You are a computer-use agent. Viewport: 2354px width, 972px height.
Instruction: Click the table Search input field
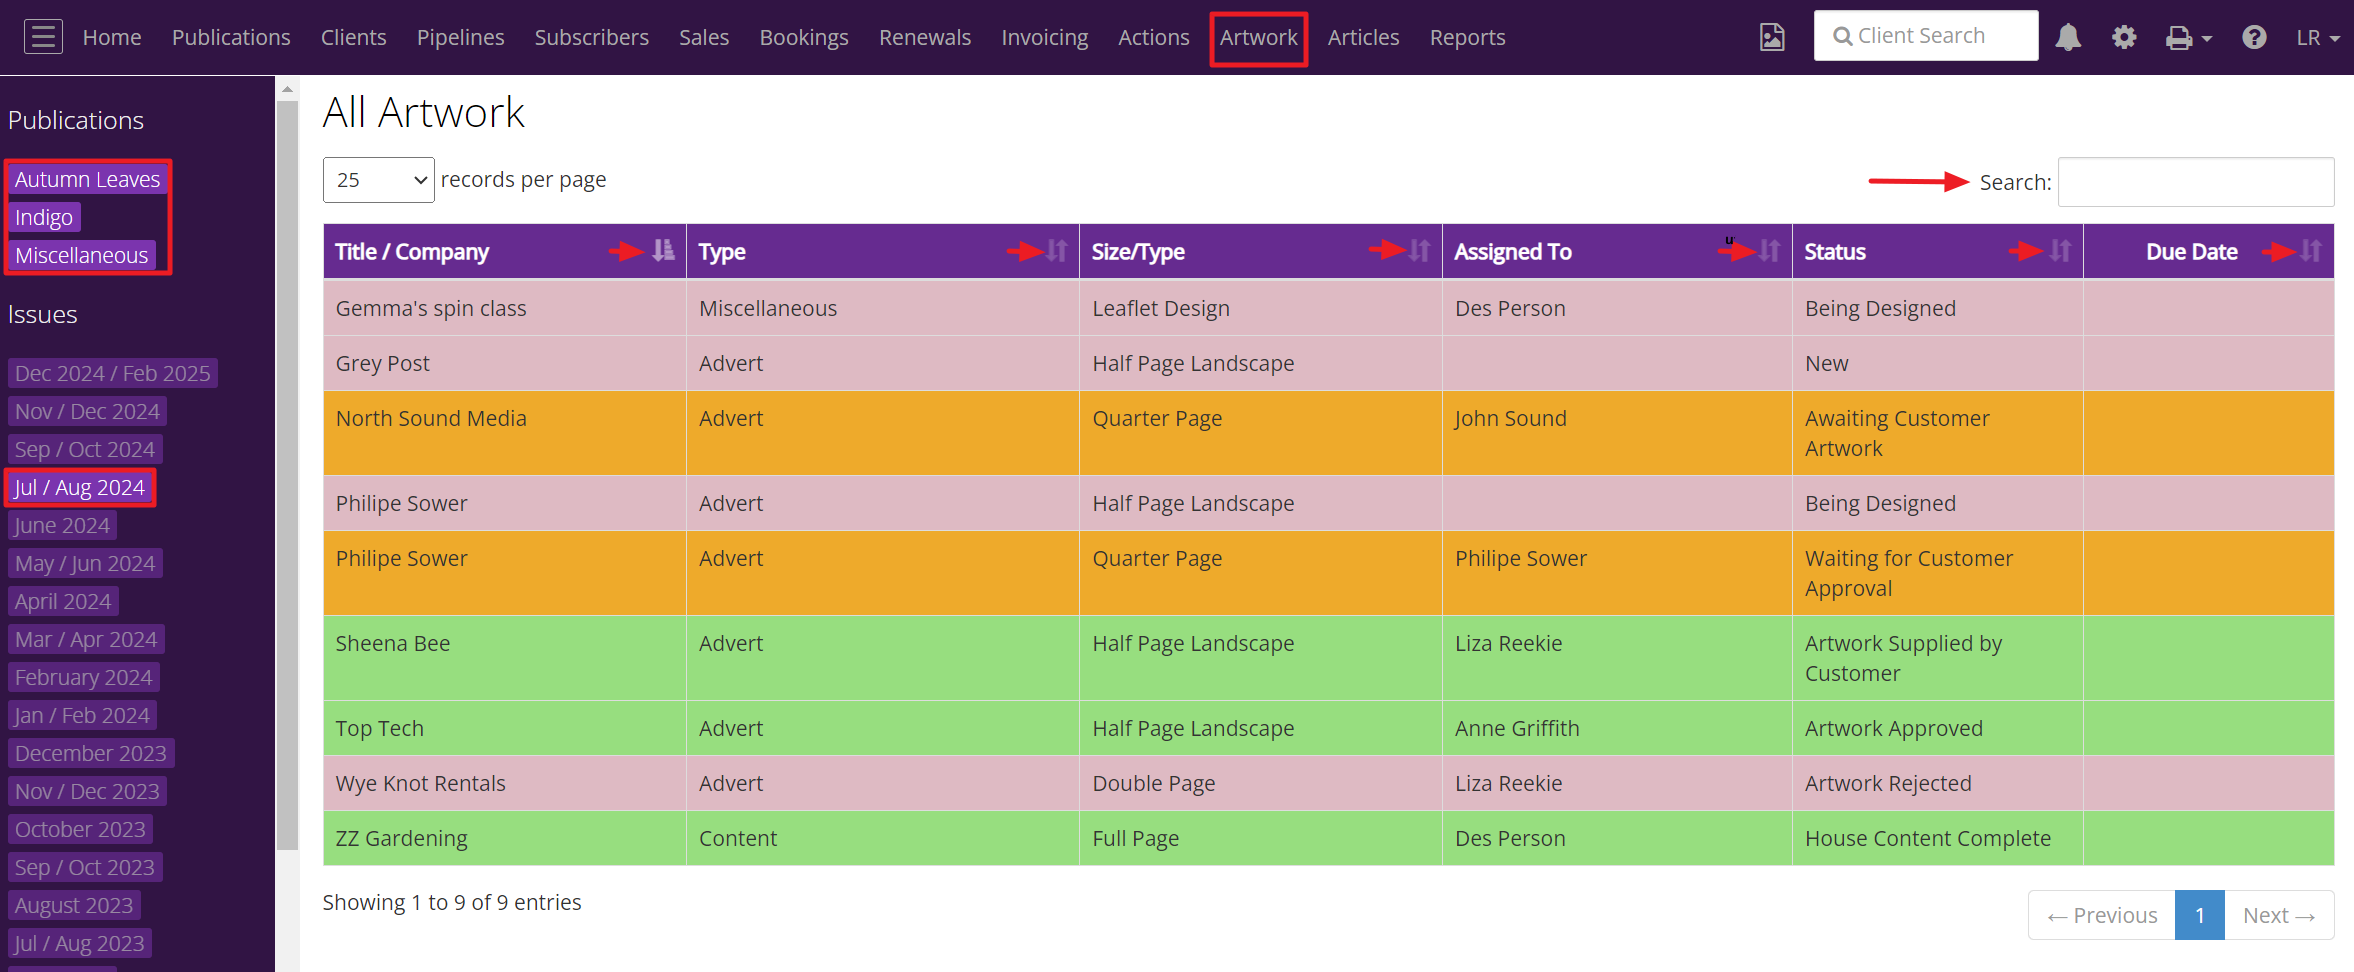2196,182
